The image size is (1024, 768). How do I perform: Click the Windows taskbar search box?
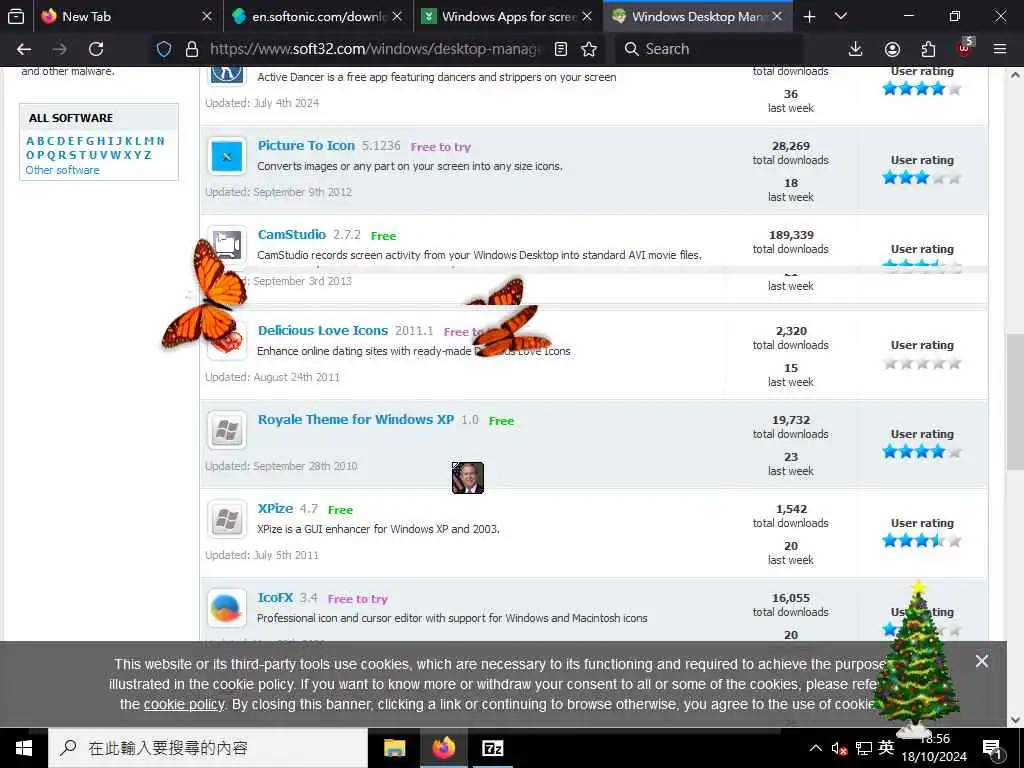point(208,748)
